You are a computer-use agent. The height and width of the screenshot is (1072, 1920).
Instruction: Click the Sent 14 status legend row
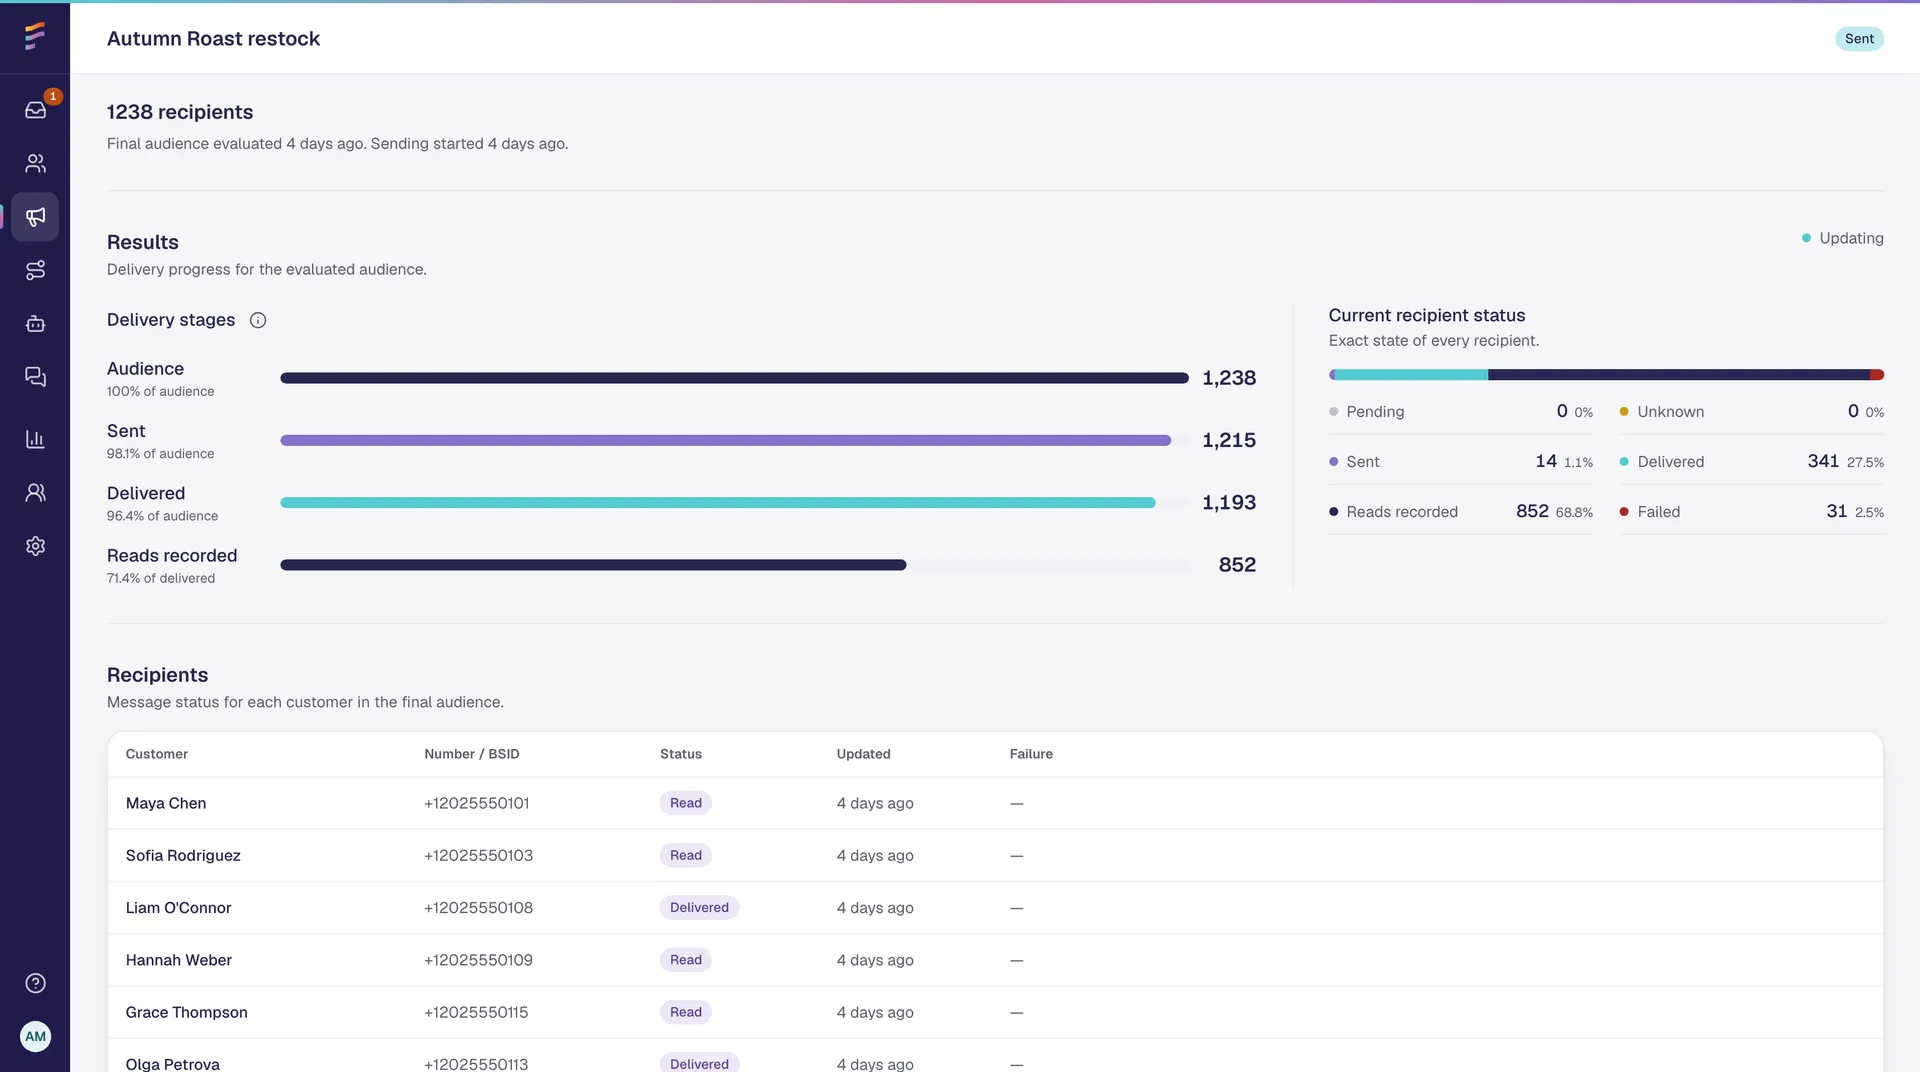pos(1461,462)
